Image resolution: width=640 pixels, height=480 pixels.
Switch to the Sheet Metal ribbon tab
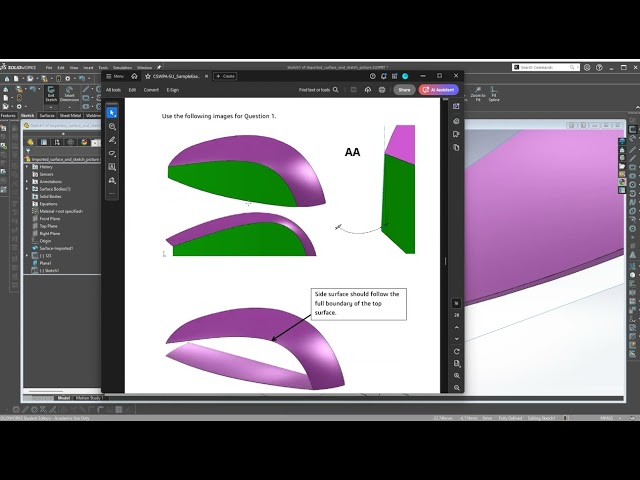pyautogui.click(x=70, y=116)
